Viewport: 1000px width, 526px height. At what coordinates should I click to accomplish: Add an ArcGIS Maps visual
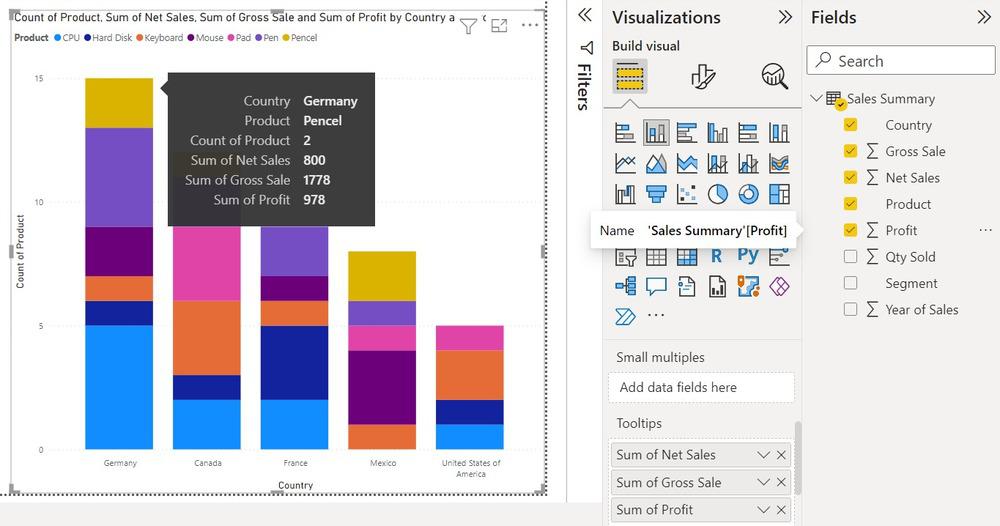tap(748, 286)
